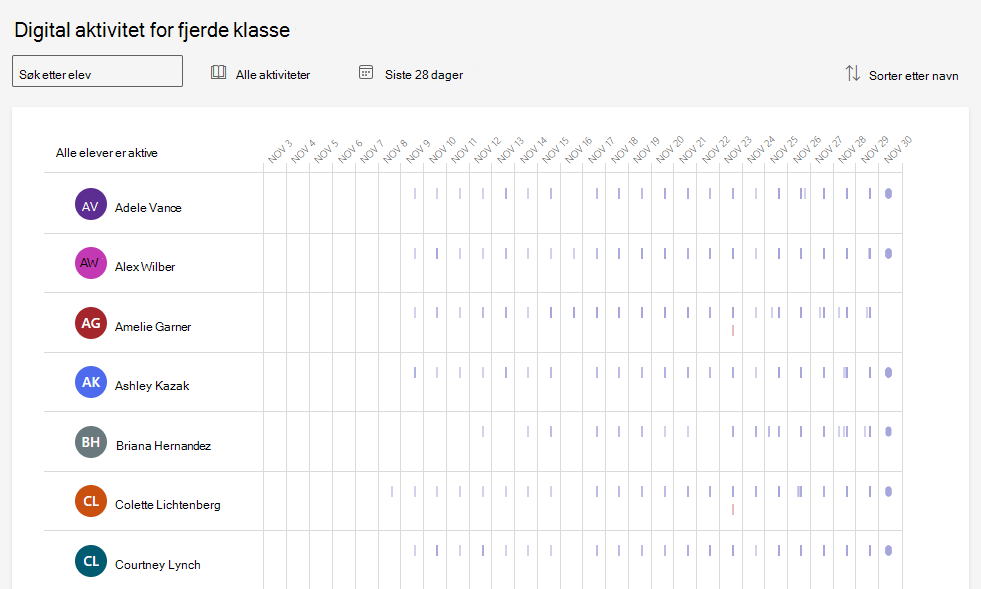The image size is (981, 589).
Task: Select Ashley Kazak's AK avatar
Action: [x=91, y=382]
